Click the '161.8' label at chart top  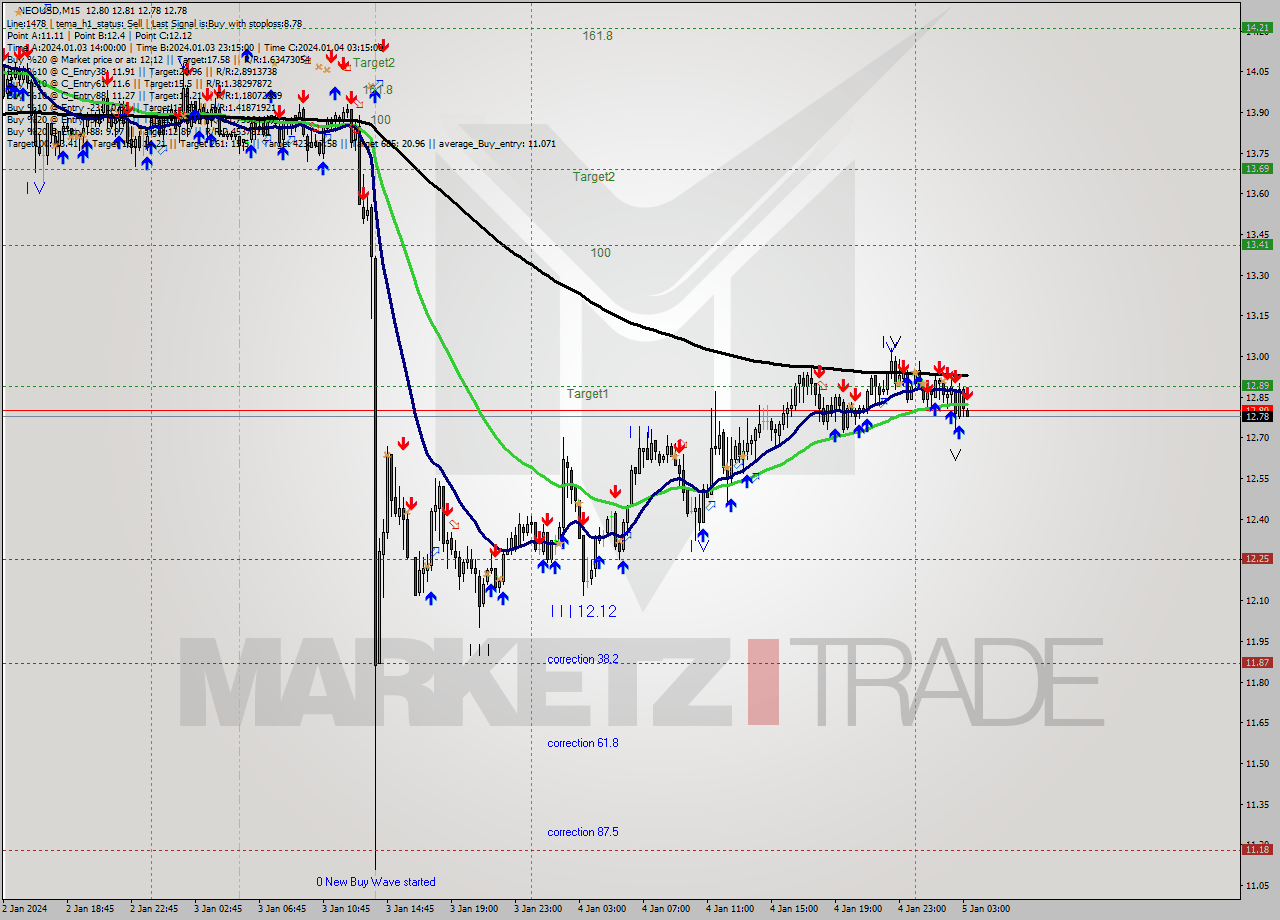[598, 35]
